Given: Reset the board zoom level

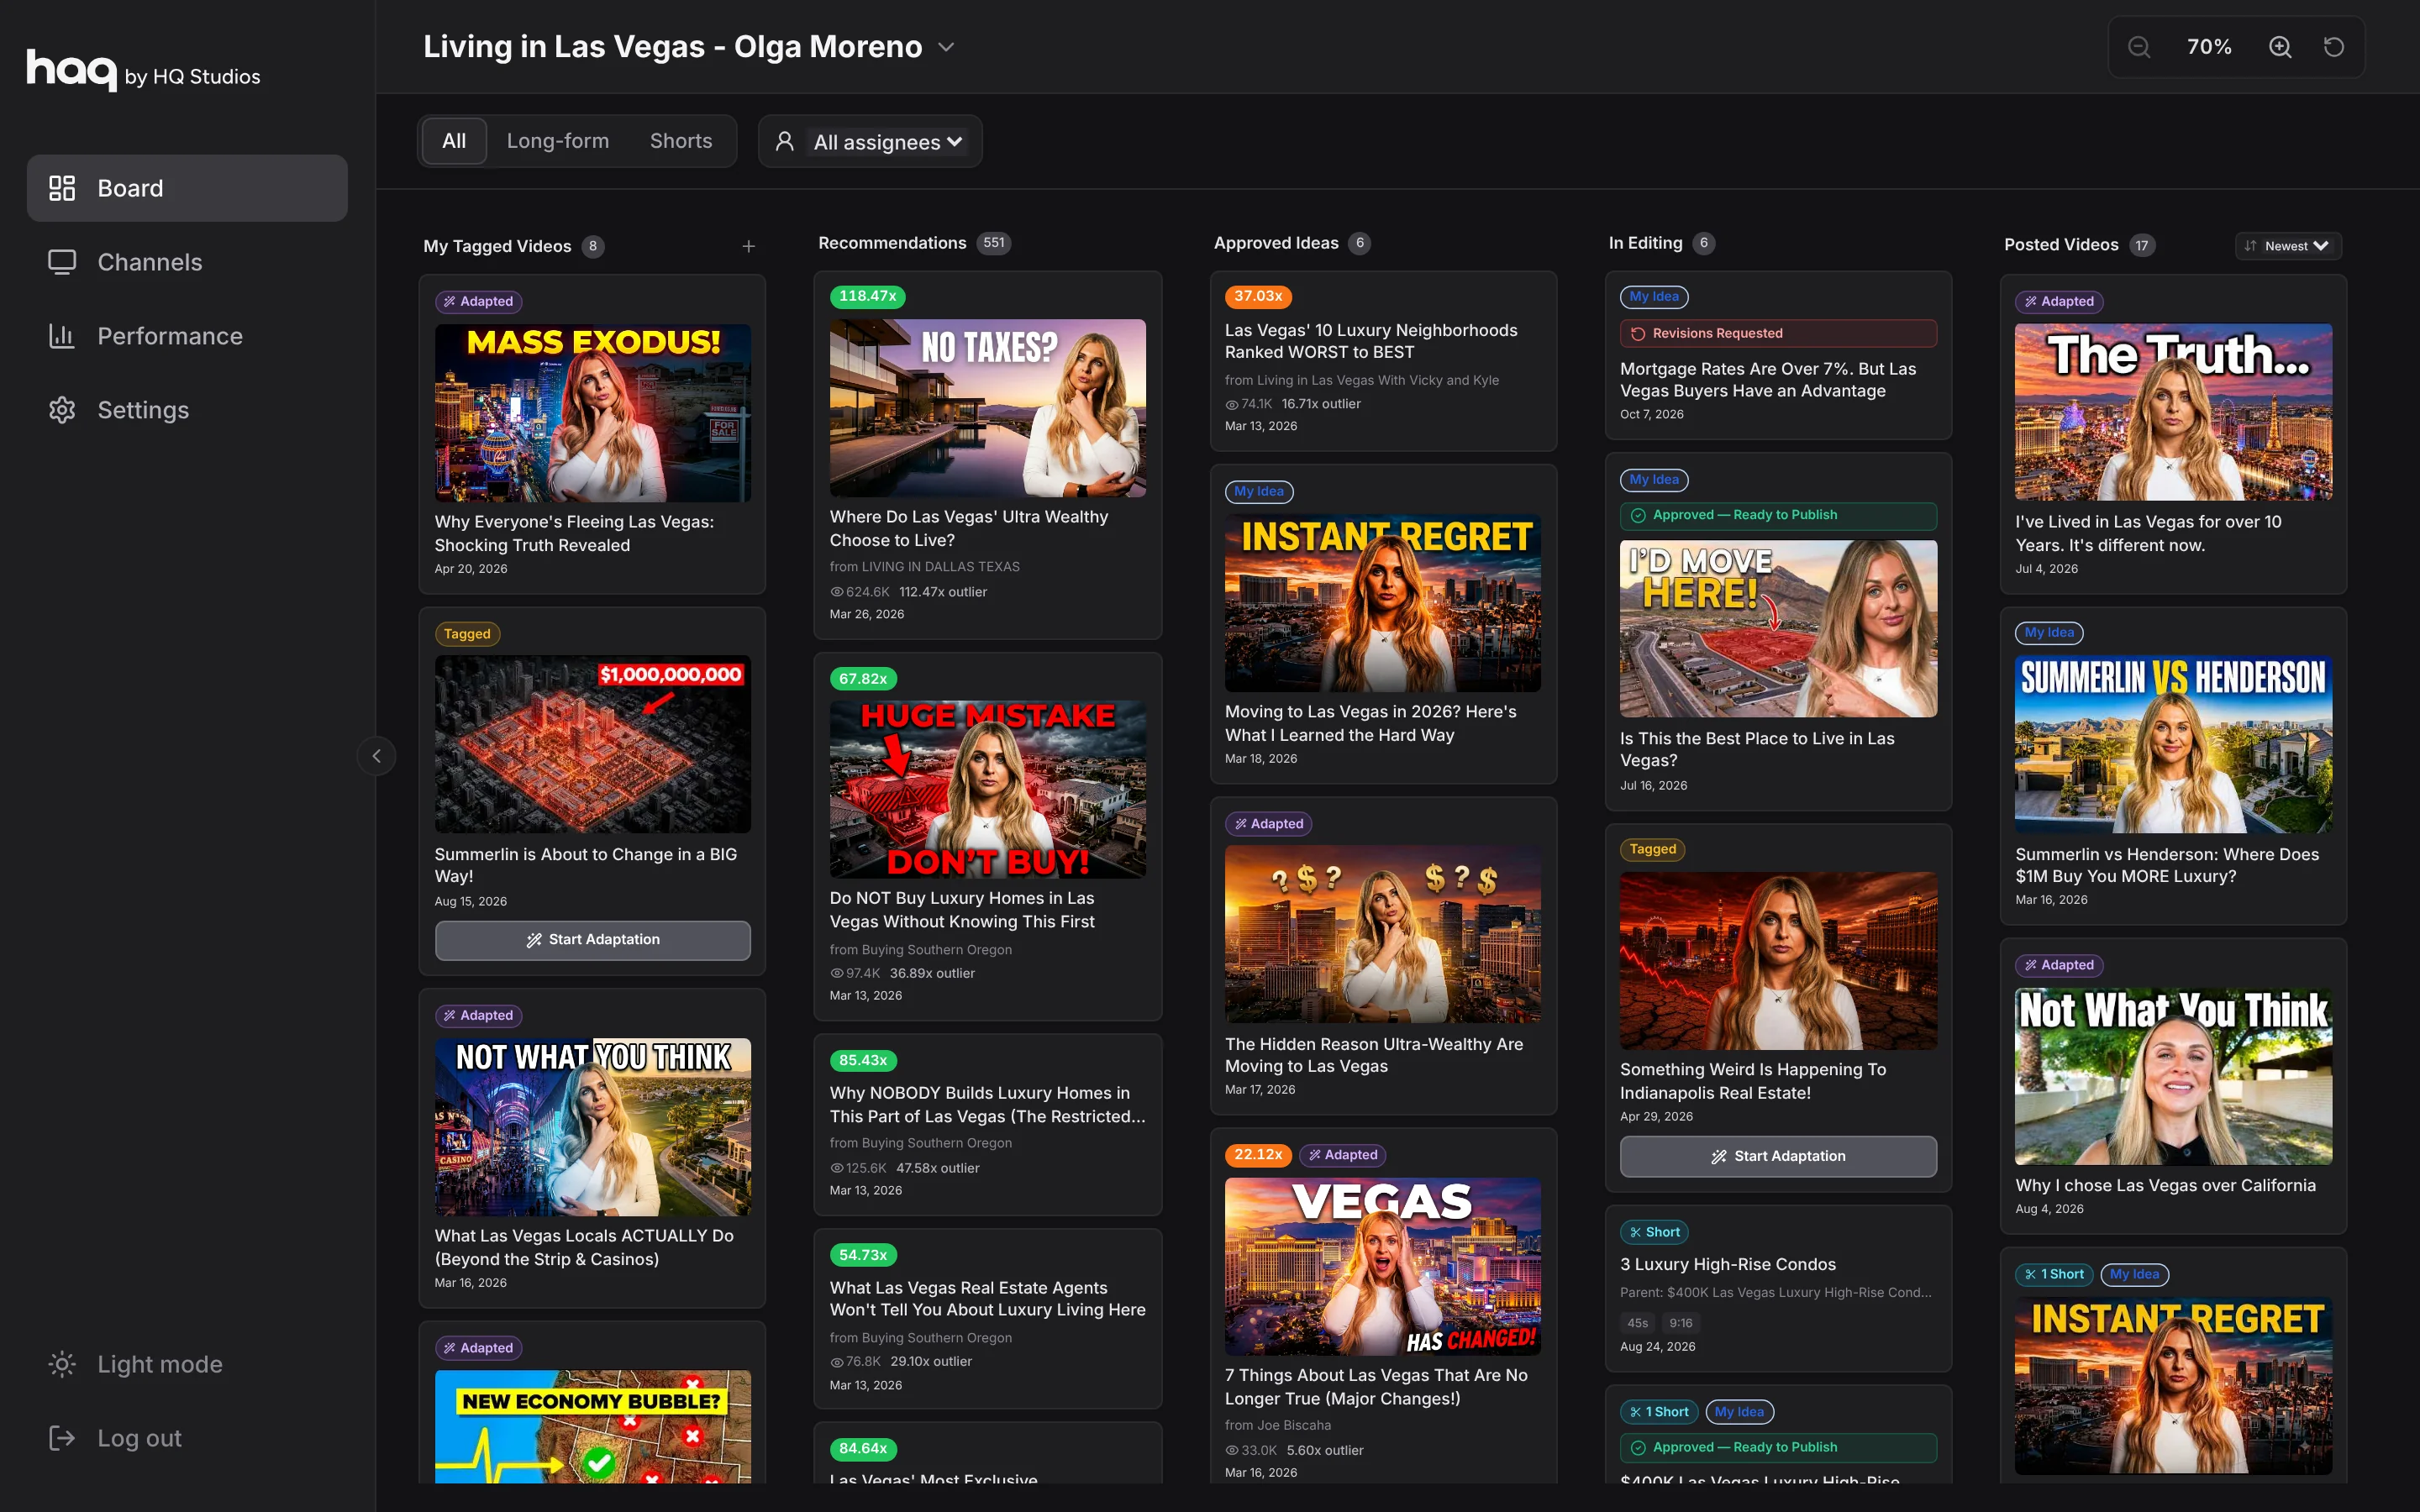Looking at the screenshot, I should (2334, 47).
